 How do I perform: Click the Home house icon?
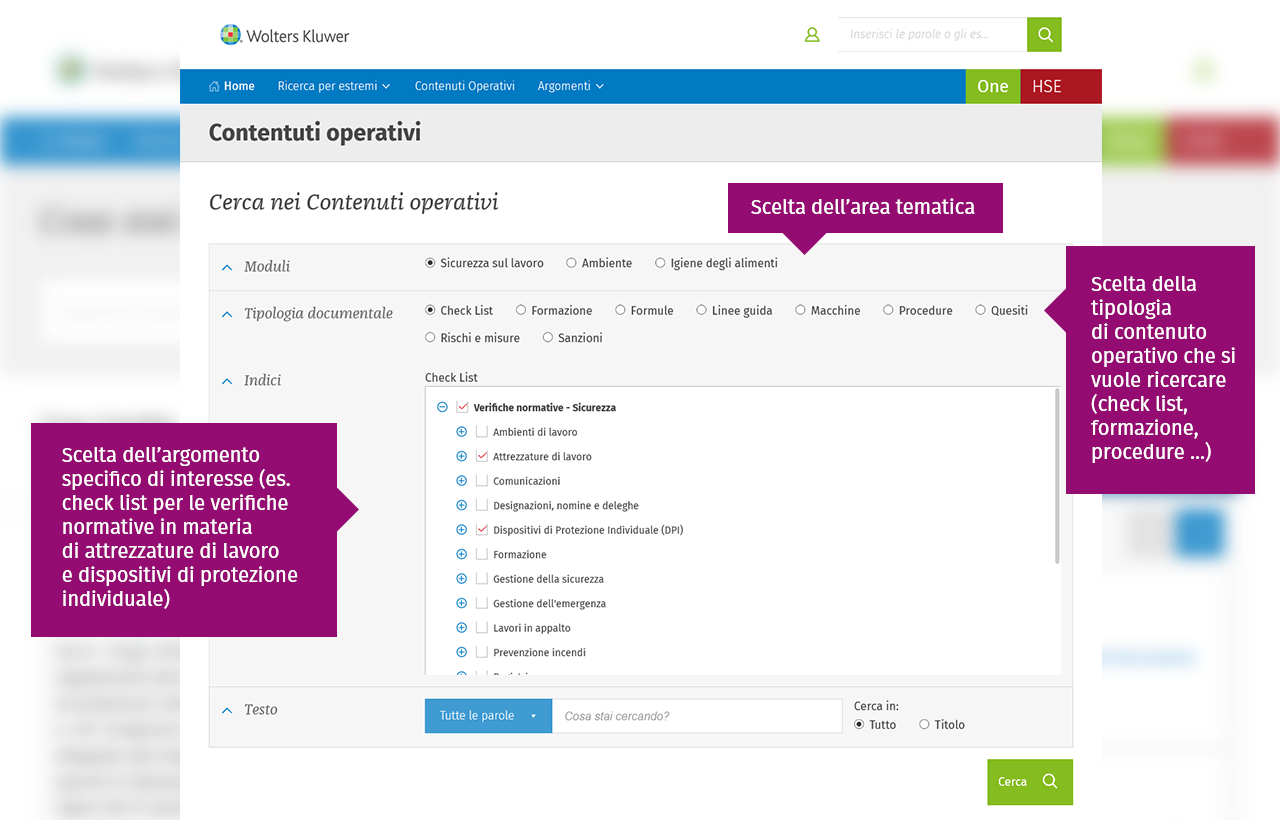pyautogui.click(x=214, y=86)
